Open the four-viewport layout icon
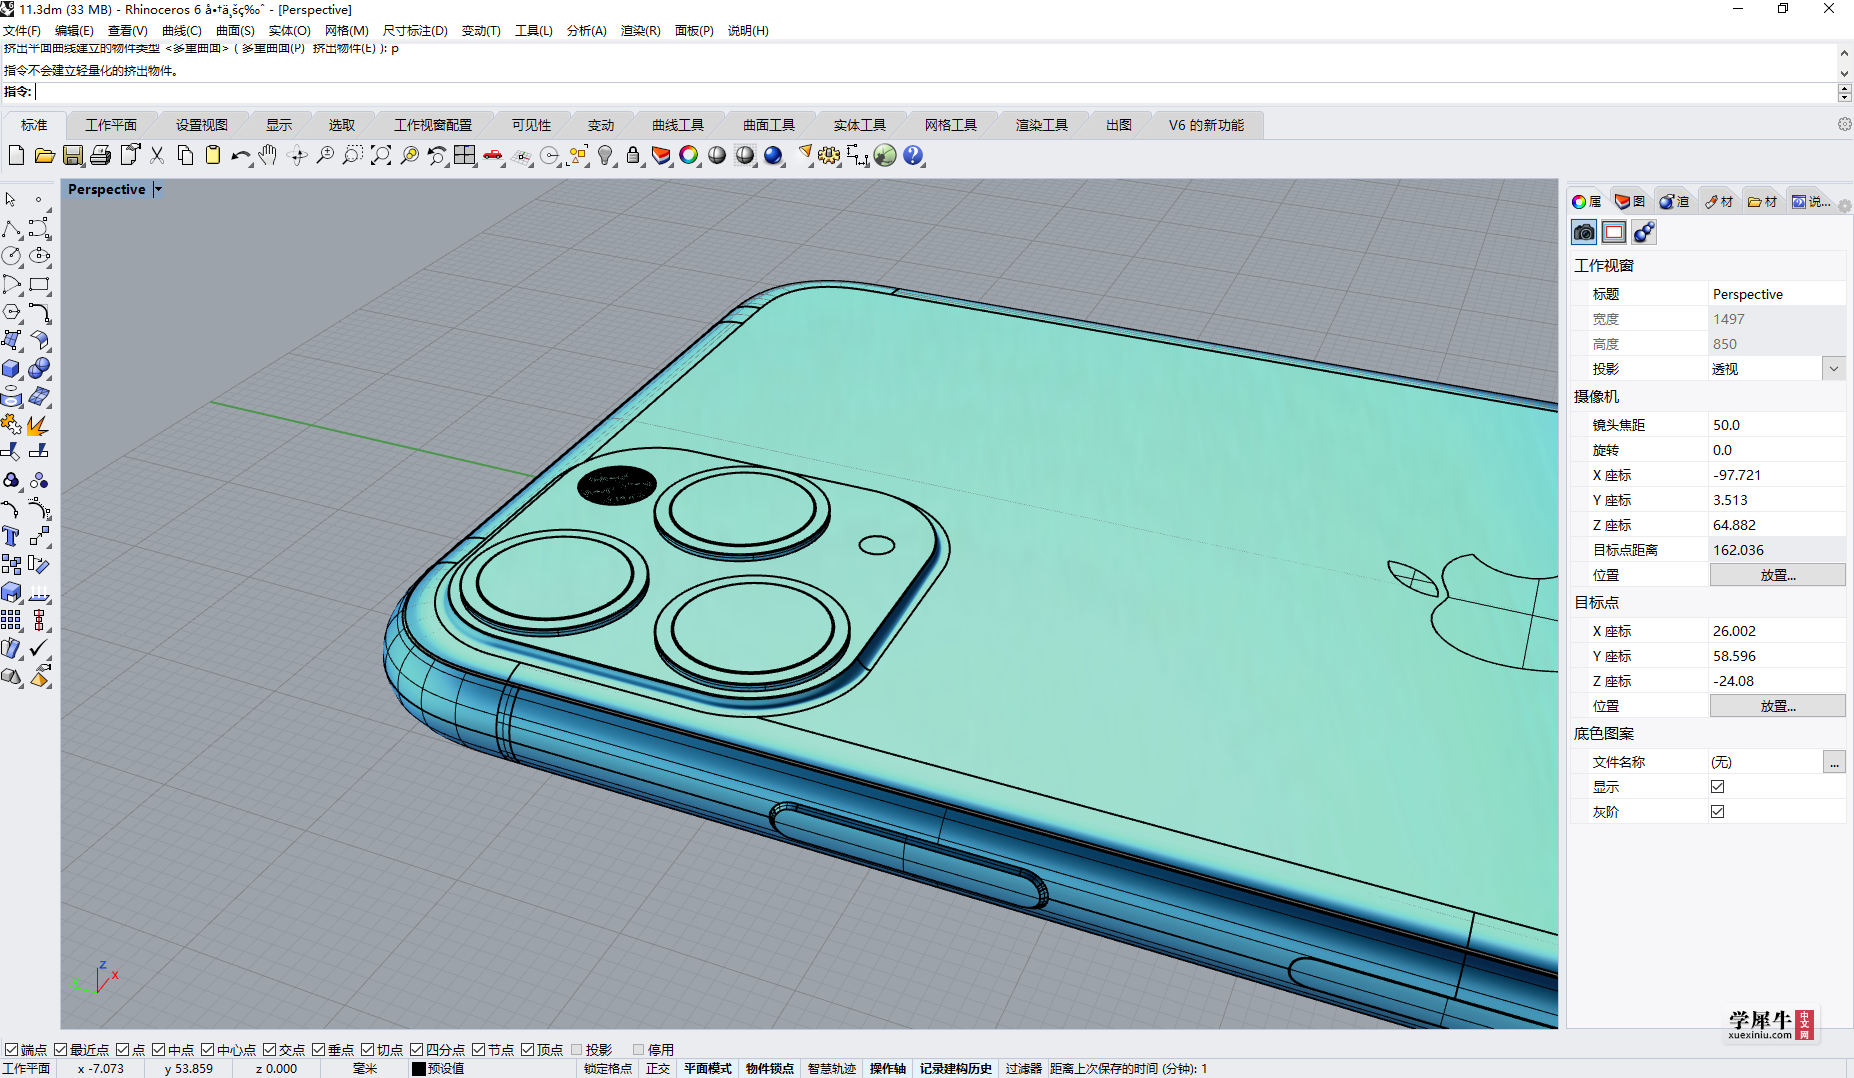The width and height of the screenshot is (1854, 1078). pyautogui.click(x=465, y=155)
